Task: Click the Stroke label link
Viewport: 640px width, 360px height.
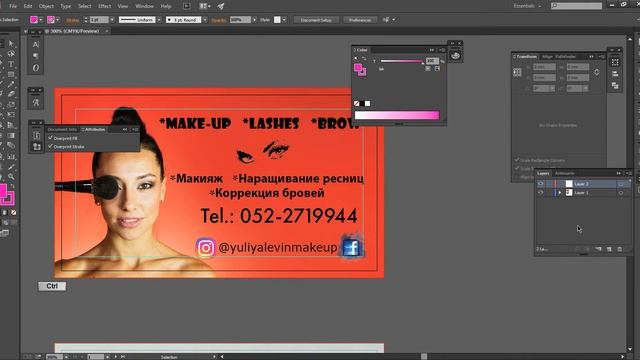Action: (73, 20)
